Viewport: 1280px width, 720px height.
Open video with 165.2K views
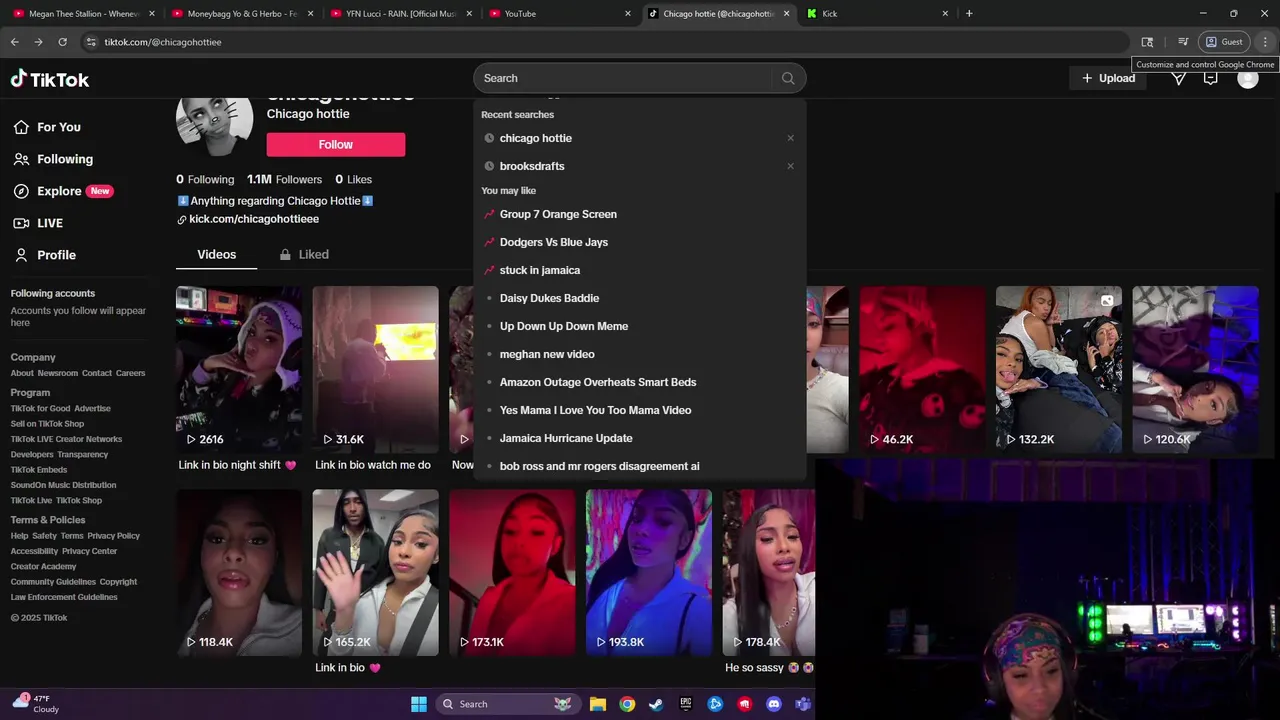[x=375, y=573]
